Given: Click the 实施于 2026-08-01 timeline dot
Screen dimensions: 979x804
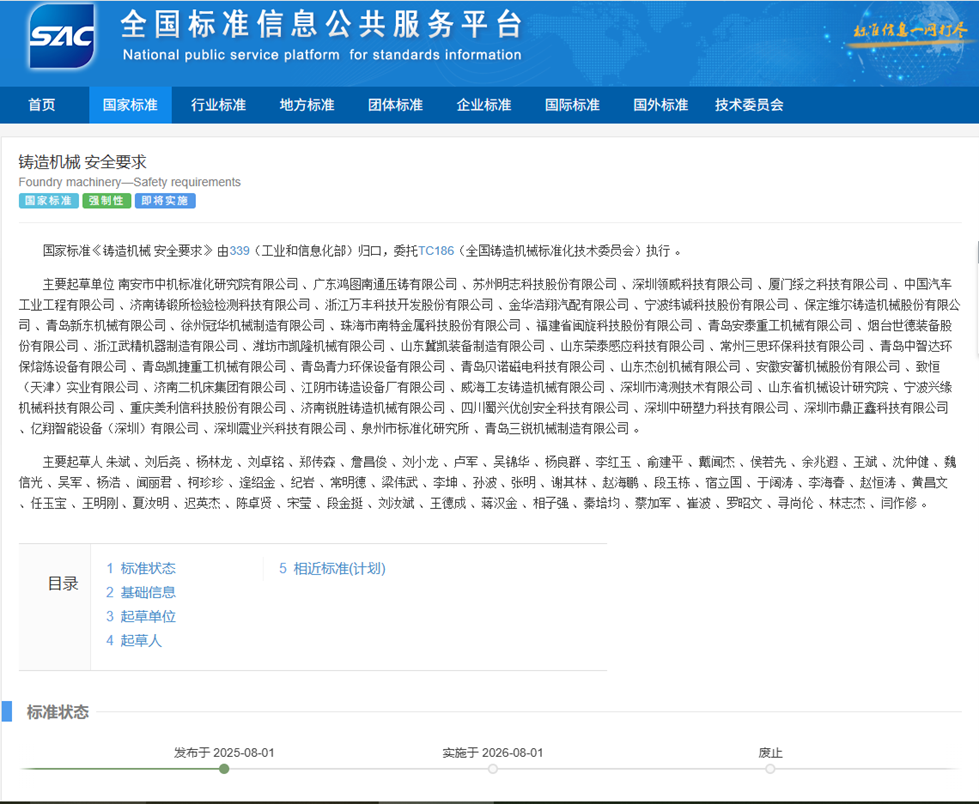Looking at the screenshot, I should (x=493, y=769).
